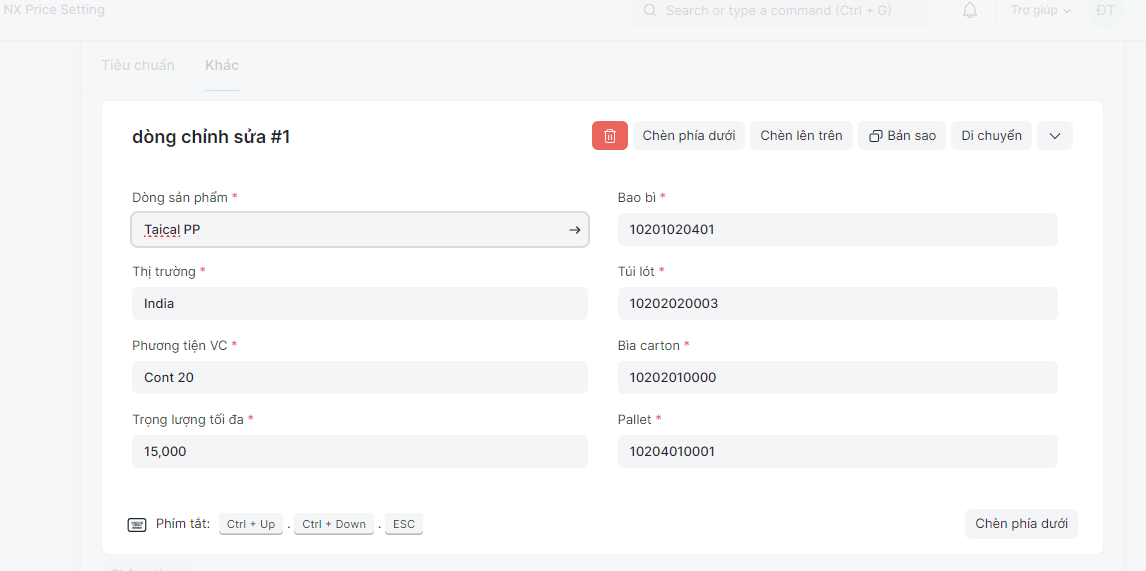
Task: Click the bottom Chèn phía dưới button
Action: point(1021,524)
